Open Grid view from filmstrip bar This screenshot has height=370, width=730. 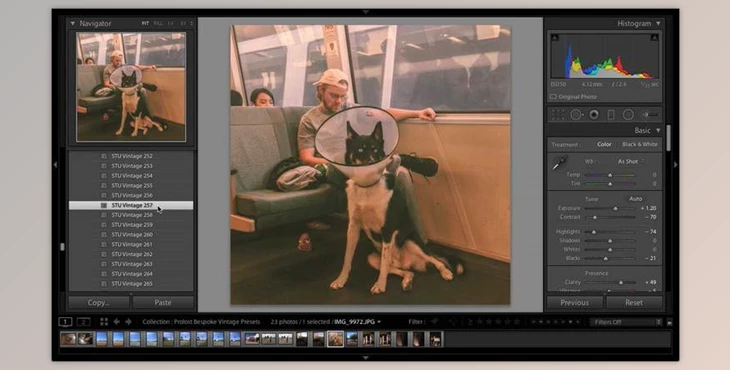[104, 322]
